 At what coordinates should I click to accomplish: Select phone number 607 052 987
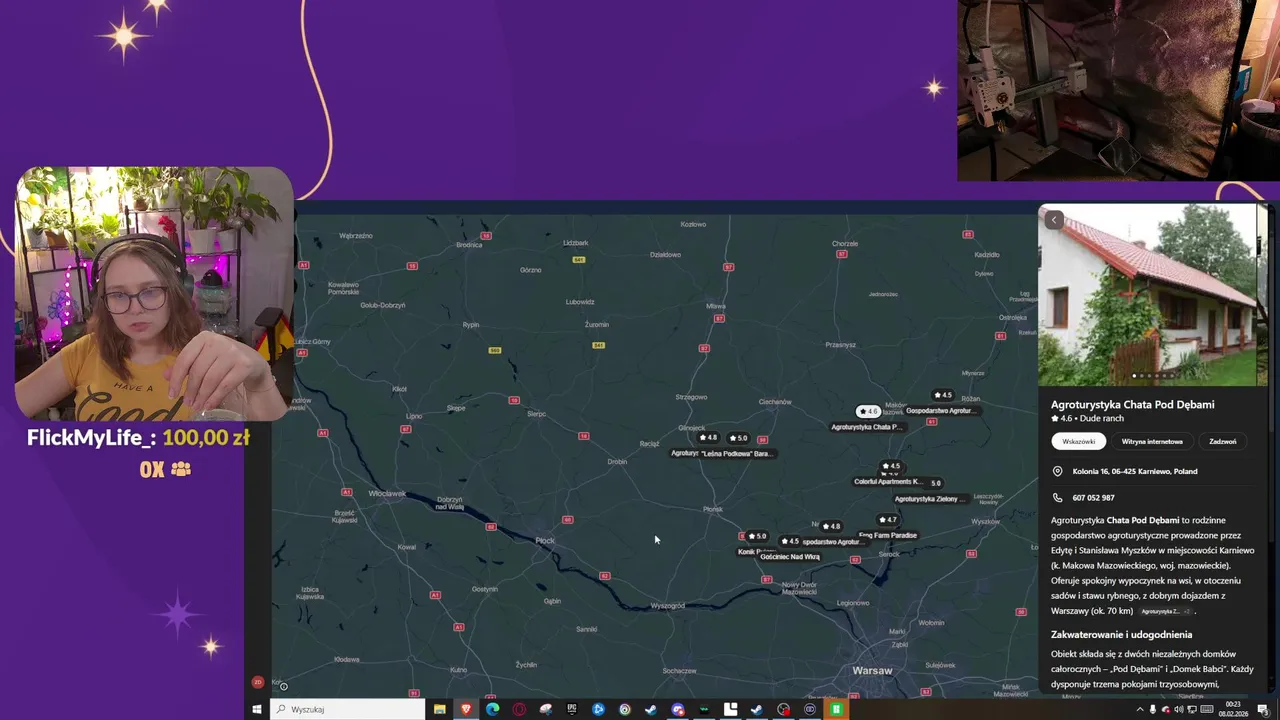pyautogui.click(x=1093, y=497)
